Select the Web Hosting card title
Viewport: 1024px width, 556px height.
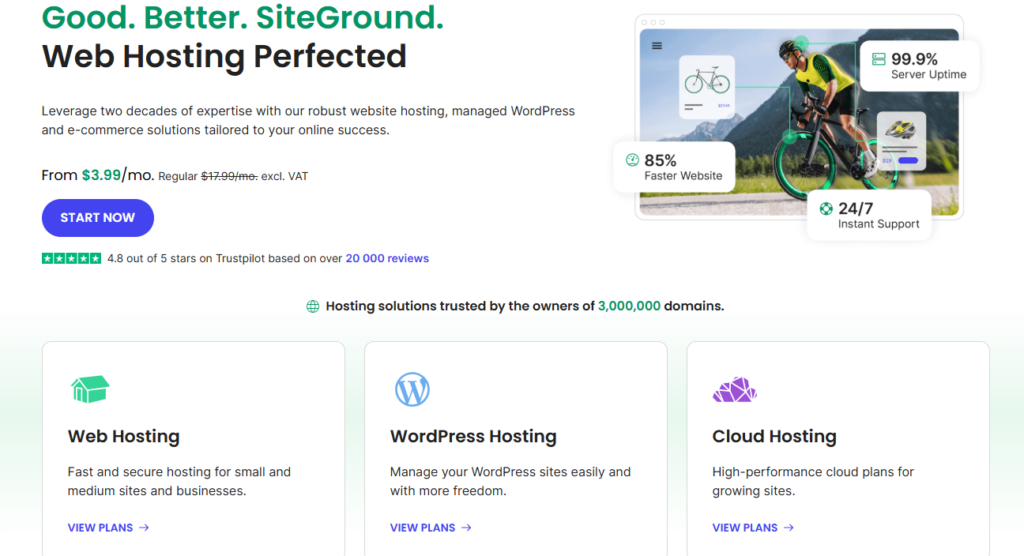coord(123,436)
